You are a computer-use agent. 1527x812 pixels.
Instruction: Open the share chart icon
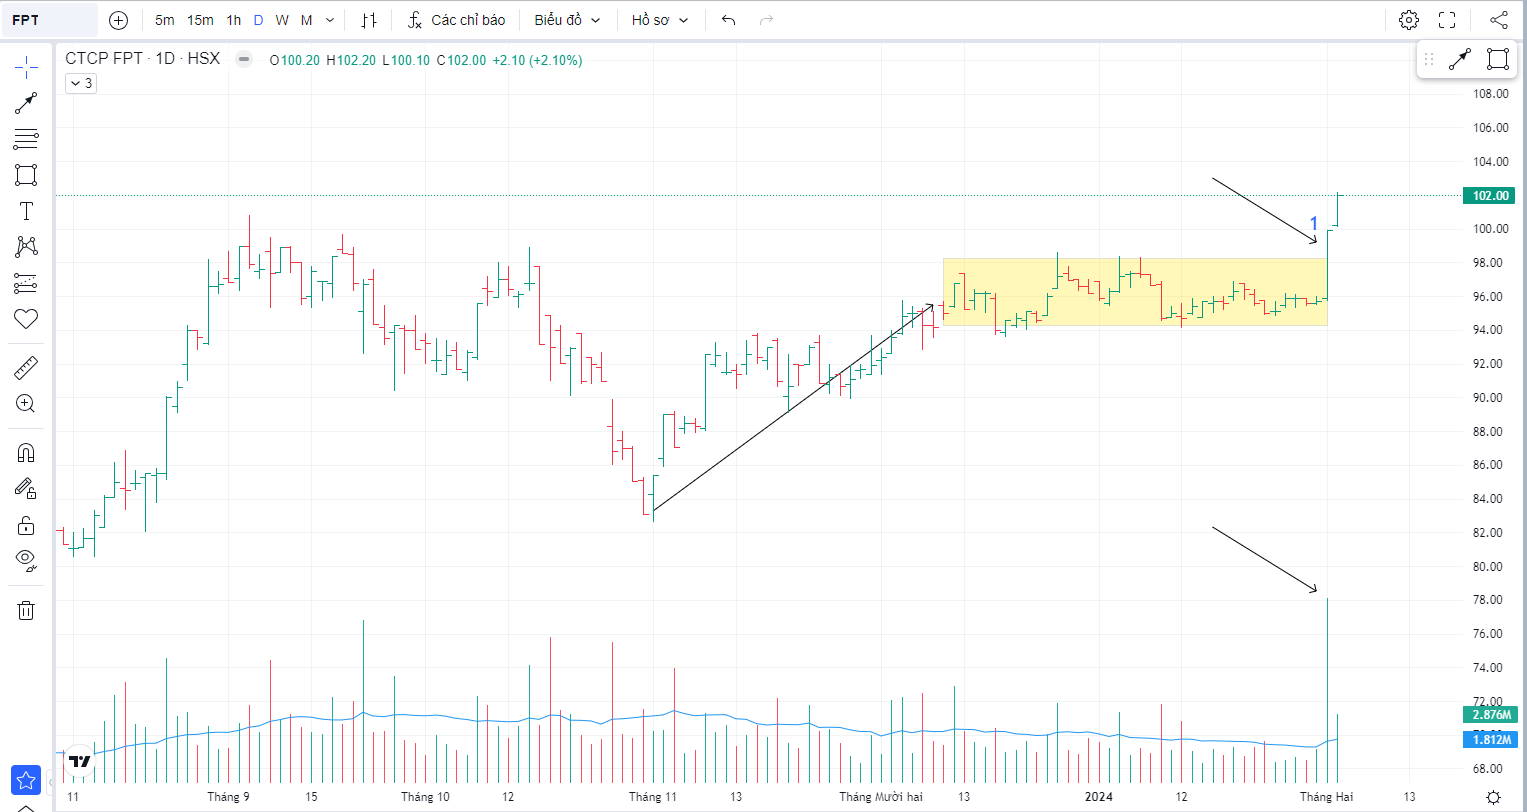(x=1499, y=20)
